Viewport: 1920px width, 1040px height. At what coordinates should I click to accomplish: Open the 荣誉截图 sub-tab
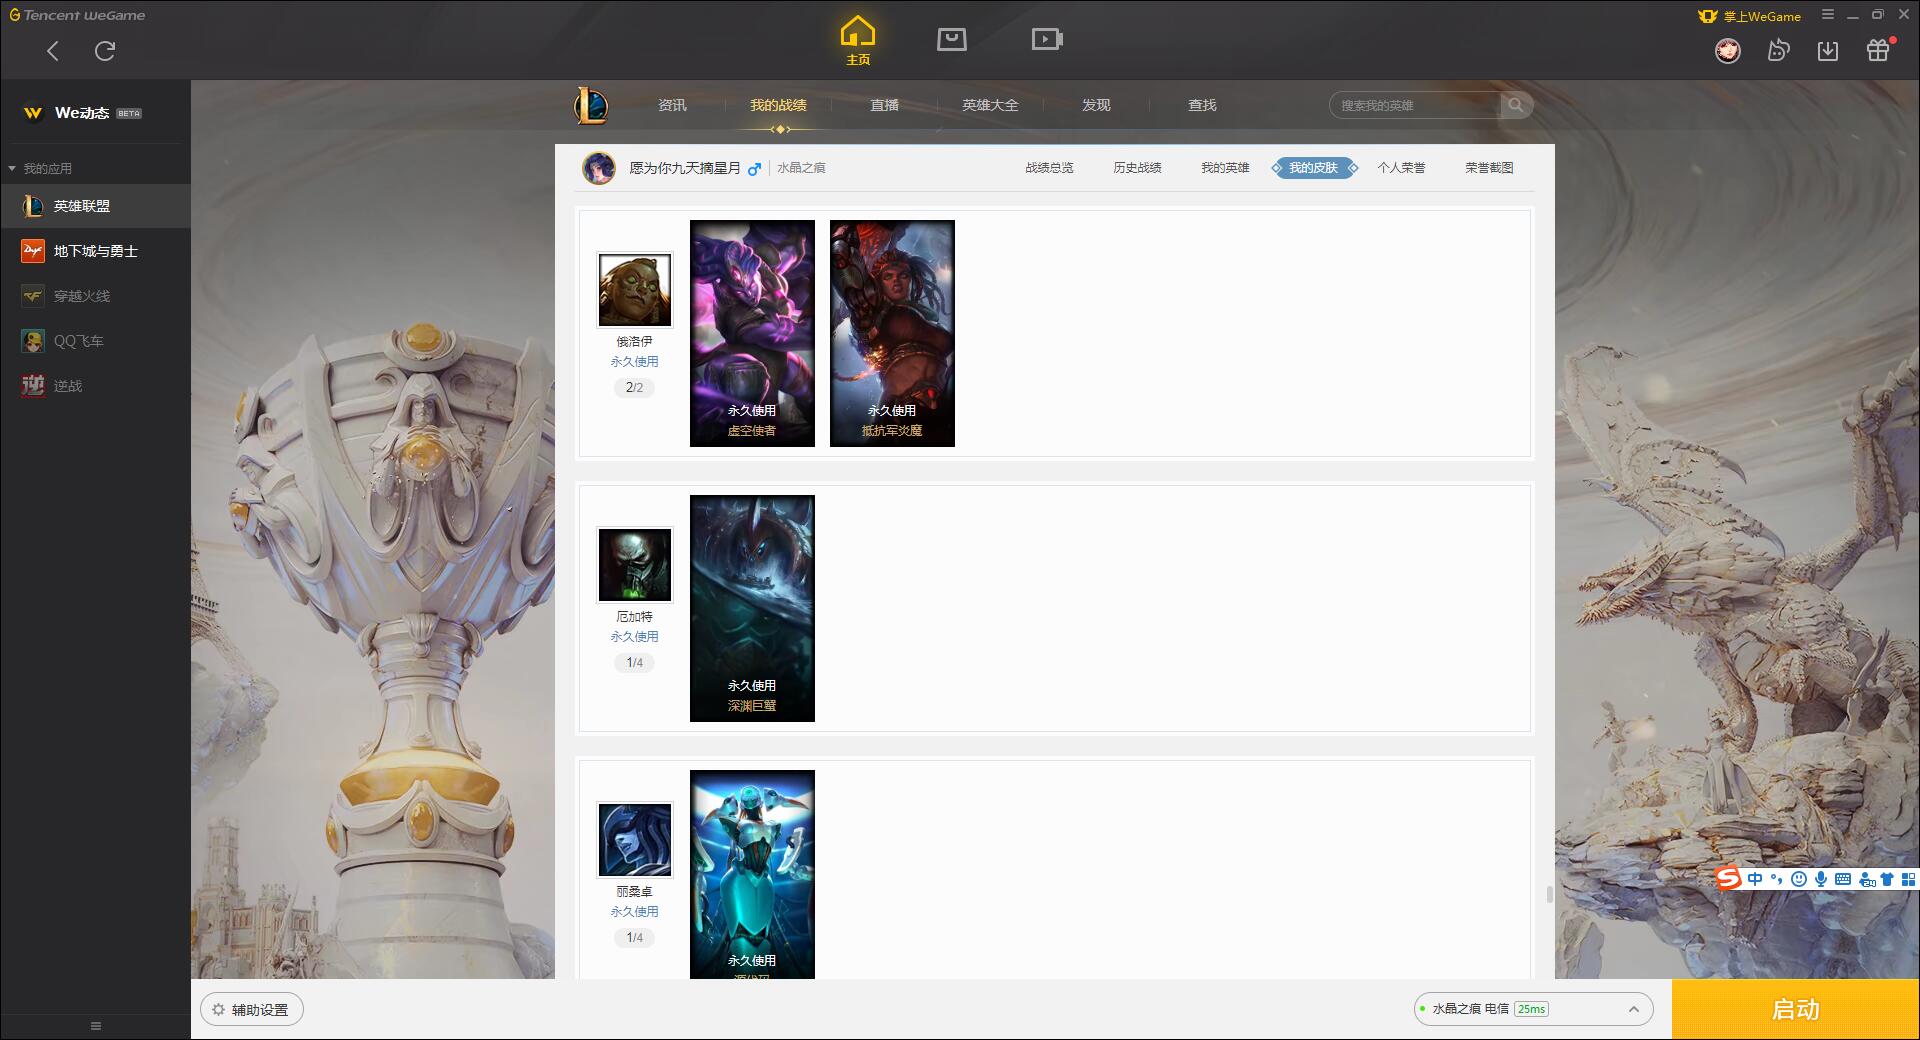point(1489,168)
